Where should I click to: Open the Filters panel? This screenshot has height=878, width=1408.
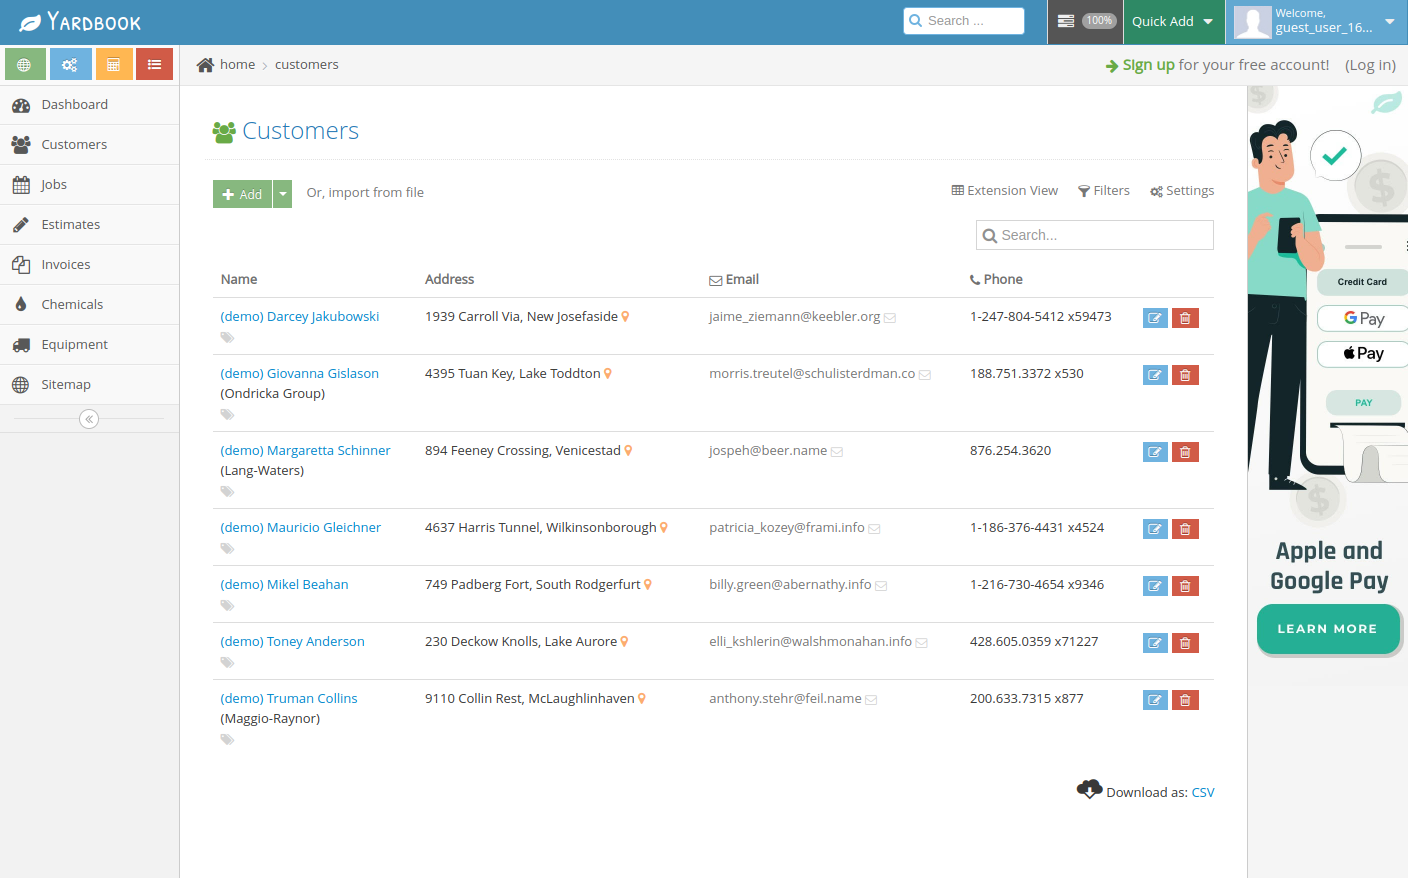tap(1104, 191)
